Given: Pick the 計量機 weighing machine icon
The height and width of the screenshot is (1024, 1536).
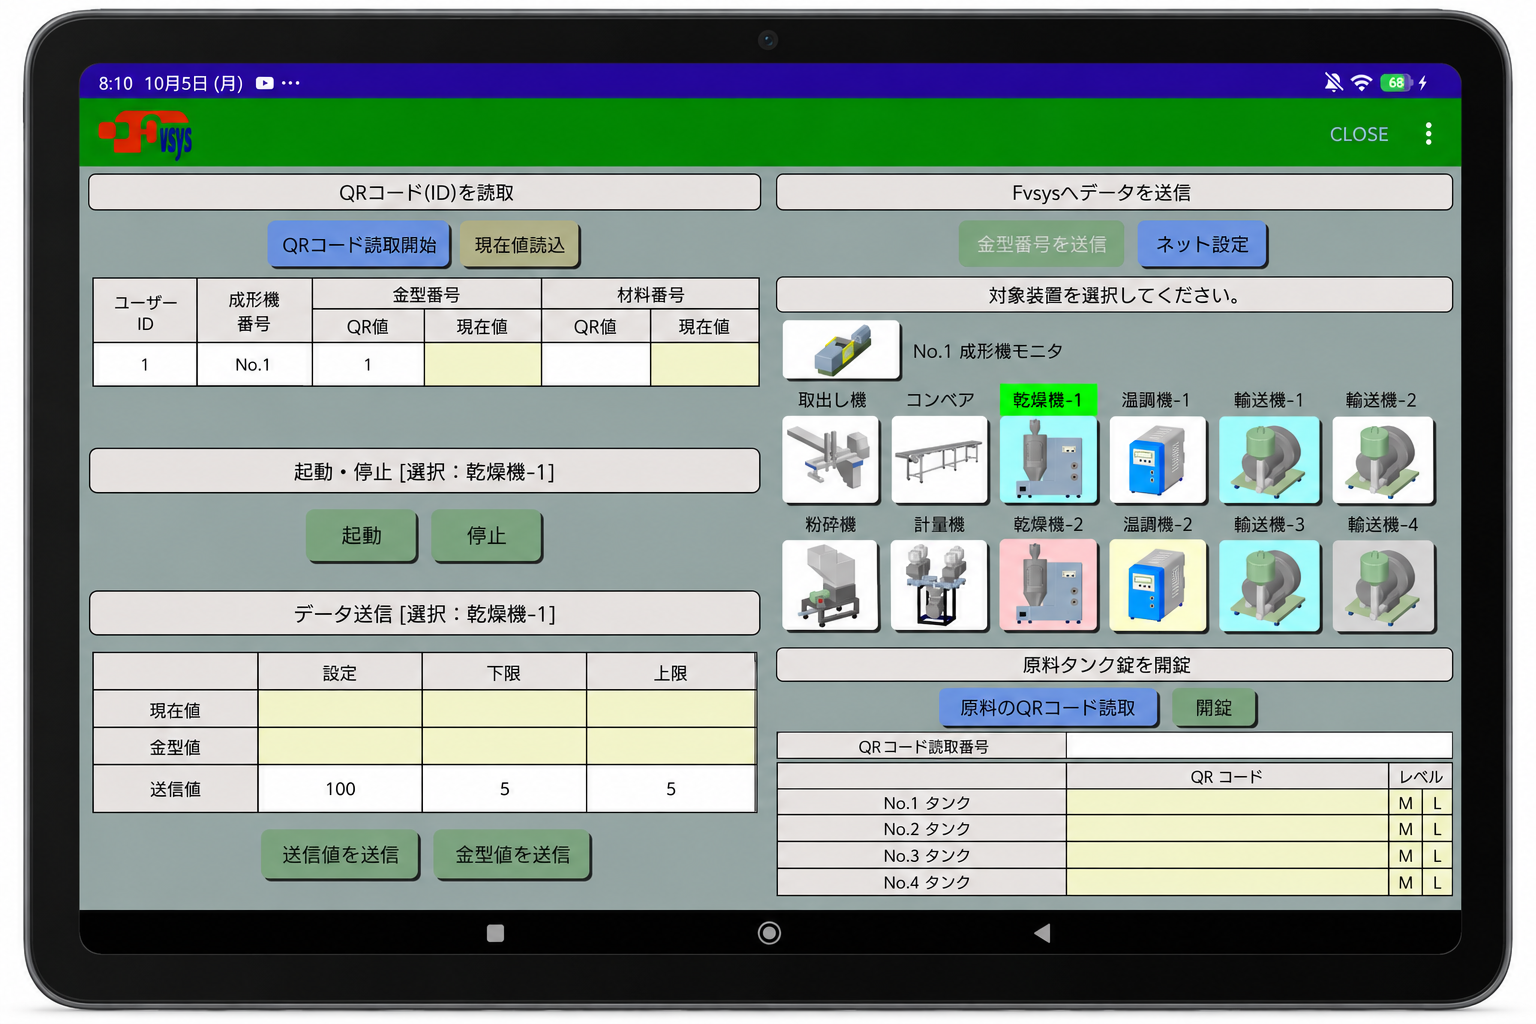Looking at the screenshot, I should 940,586.
